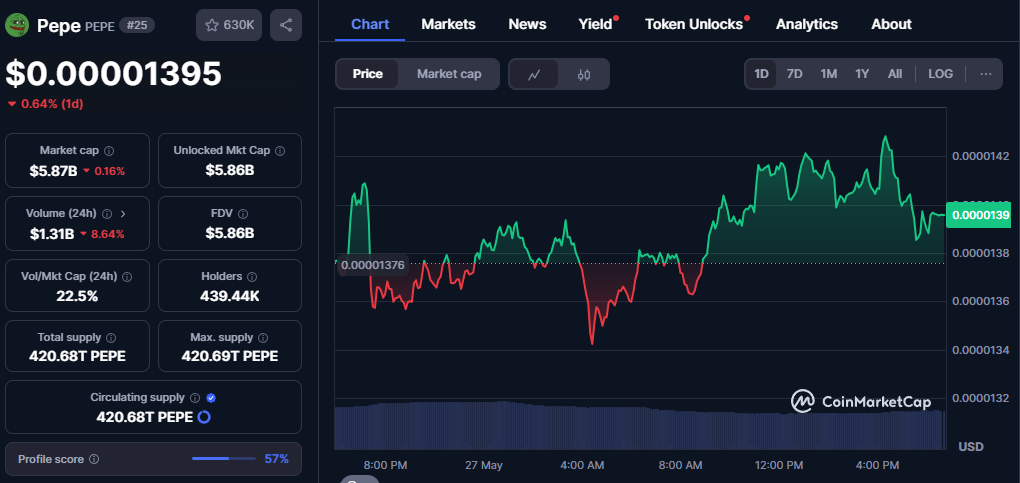Click the USD currency label
The height and width of the screenshot is (483, 1020).
971,447
